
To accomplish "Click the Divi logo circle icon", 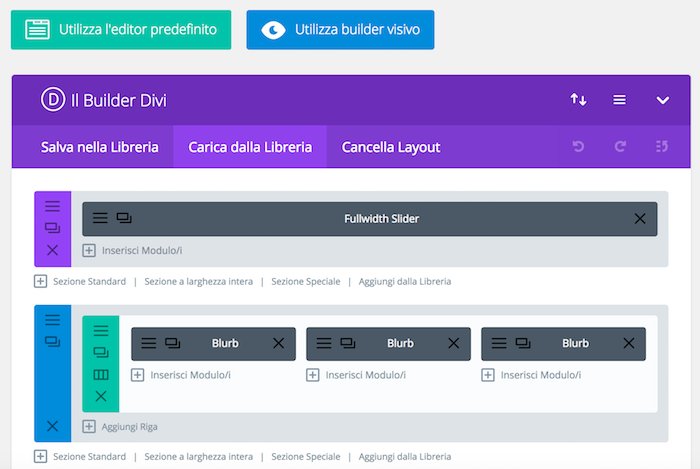I will [53, 100].
